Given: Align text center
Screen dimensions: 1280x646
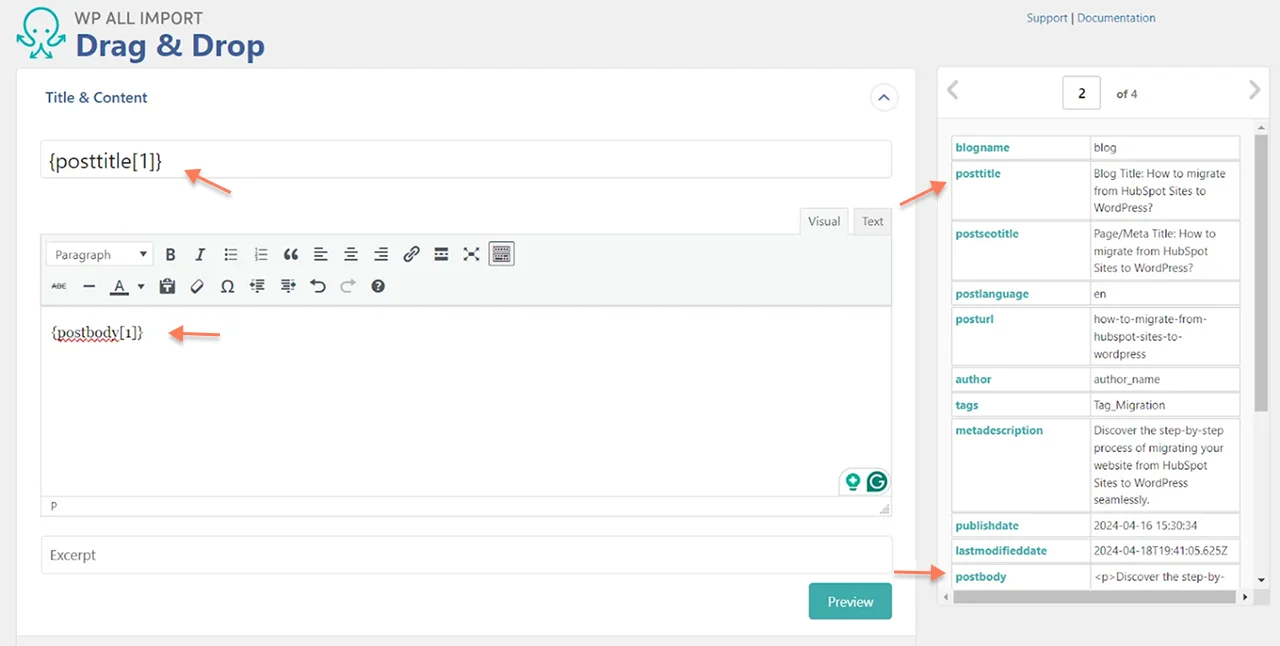Looking at the screenshot, I should coord(351,255).
